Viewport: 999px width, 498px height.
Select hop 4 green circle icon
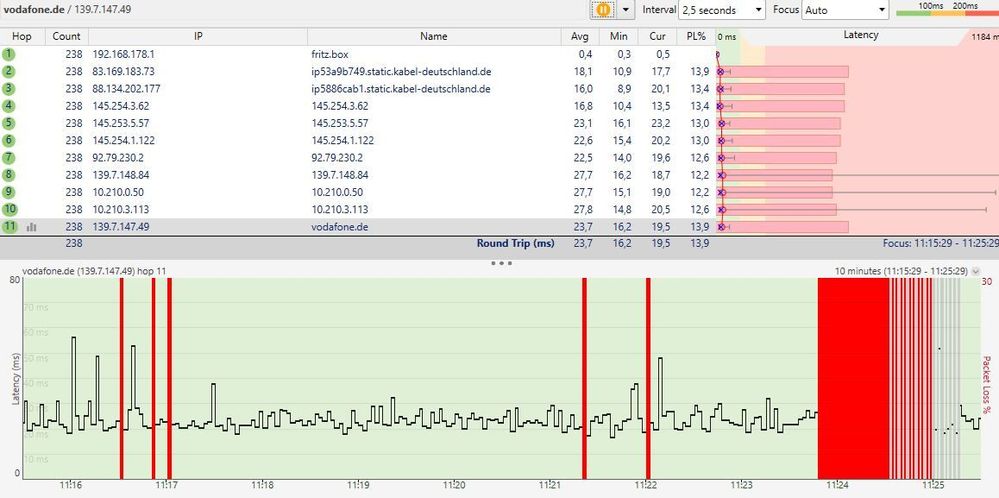tap(10, 106)
